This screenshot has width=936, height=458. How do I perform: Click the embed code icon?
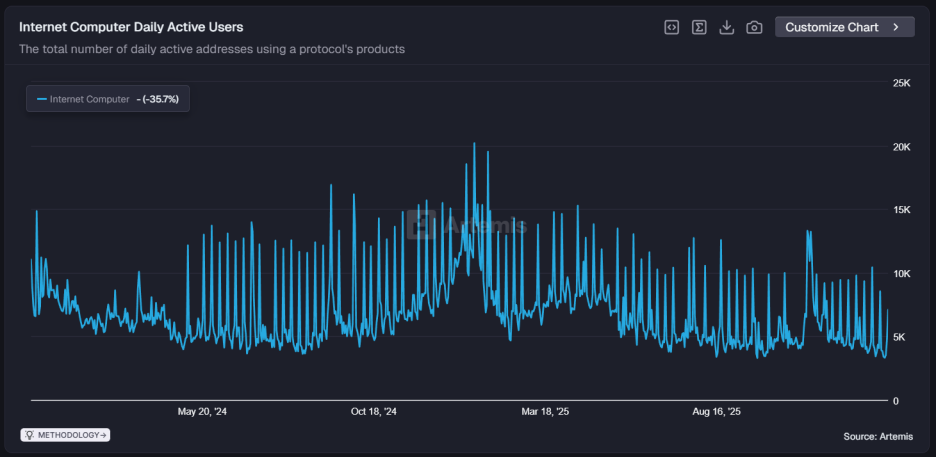tap(672, 27)
